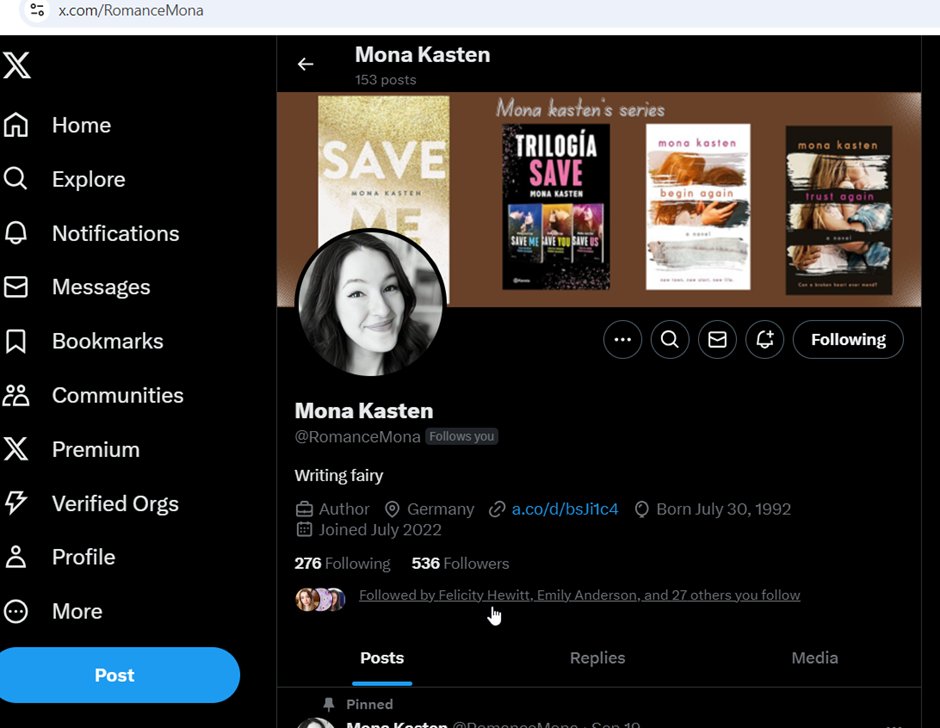940x728 pixels.
Task: Turn on post notifications bell-plus
Action: tap(764, 339)
